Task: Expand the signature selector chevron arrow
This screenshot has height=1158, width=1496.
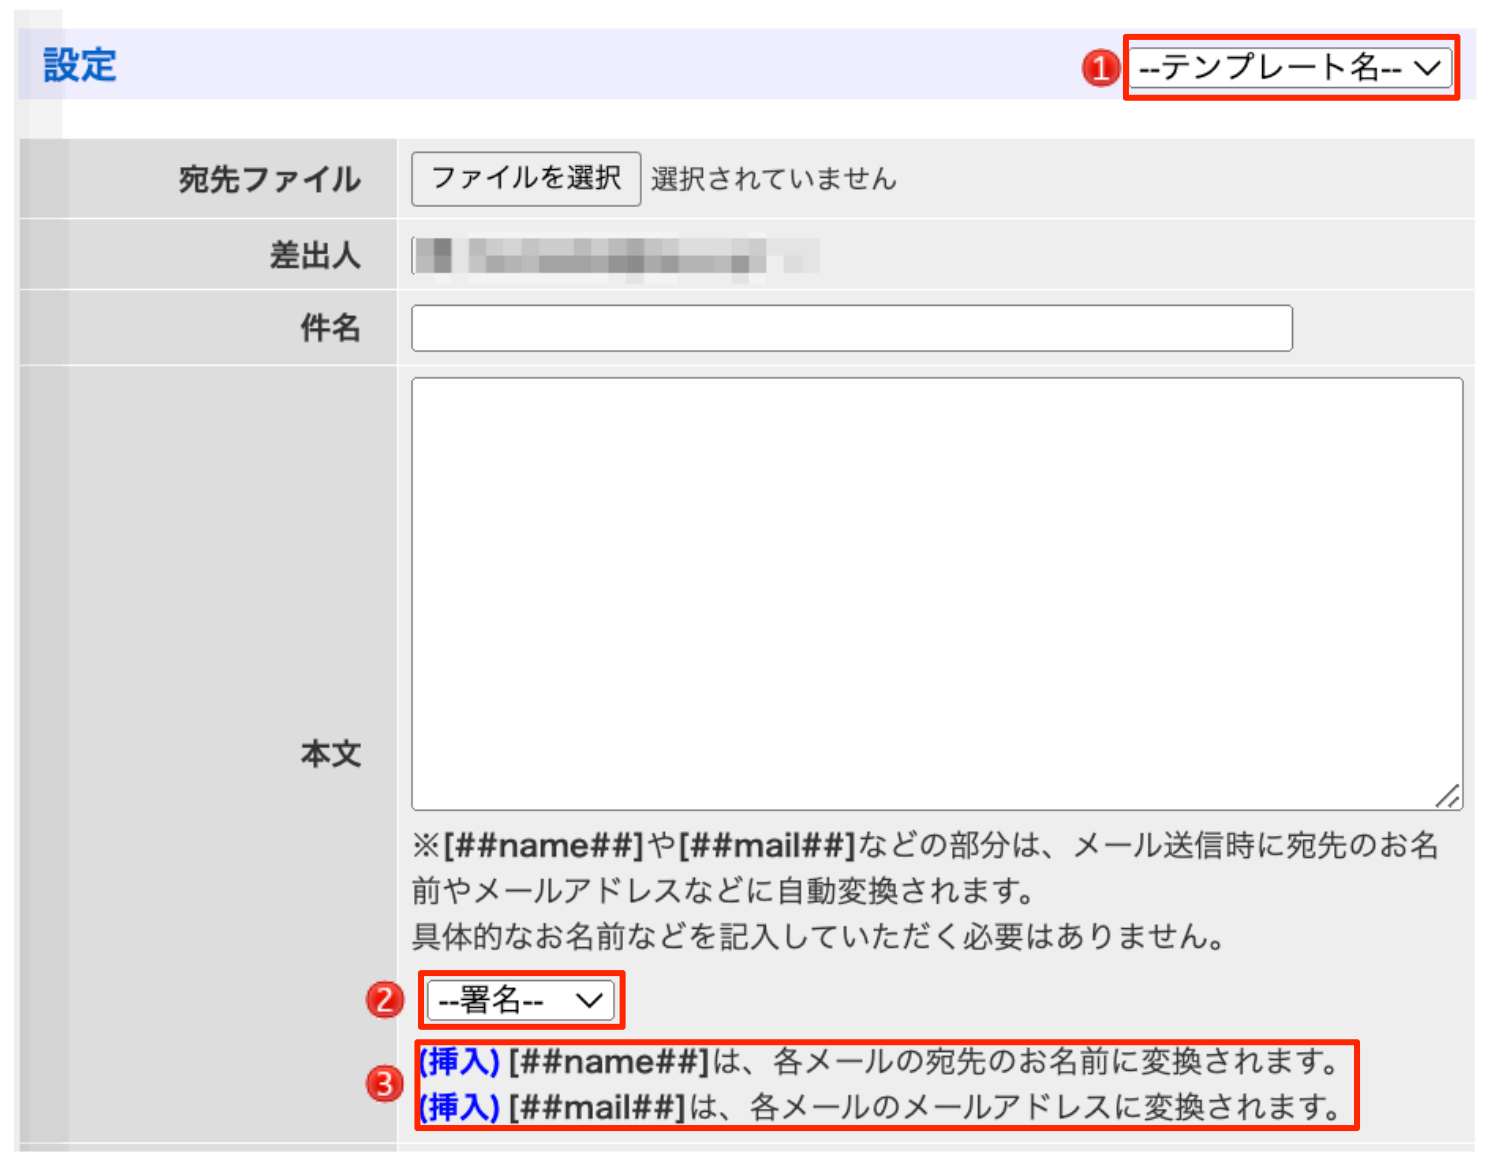Action: point(588,999)
